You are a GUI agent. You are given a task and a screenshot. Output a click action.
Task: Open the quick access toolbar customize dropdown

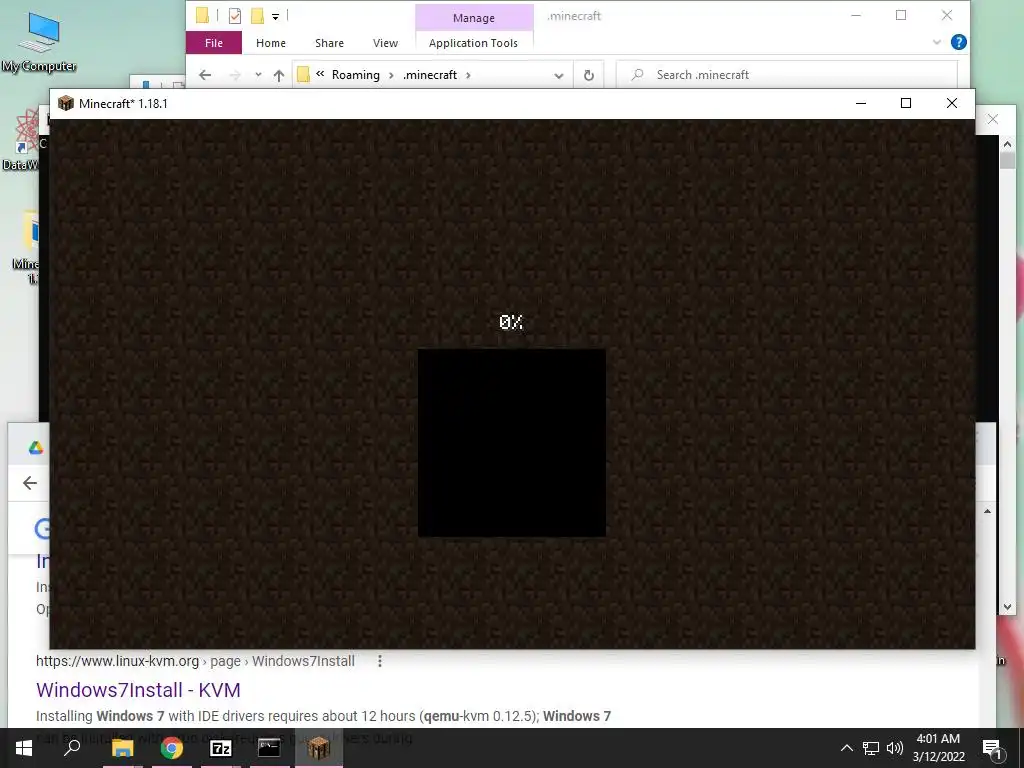pos(276,17)
